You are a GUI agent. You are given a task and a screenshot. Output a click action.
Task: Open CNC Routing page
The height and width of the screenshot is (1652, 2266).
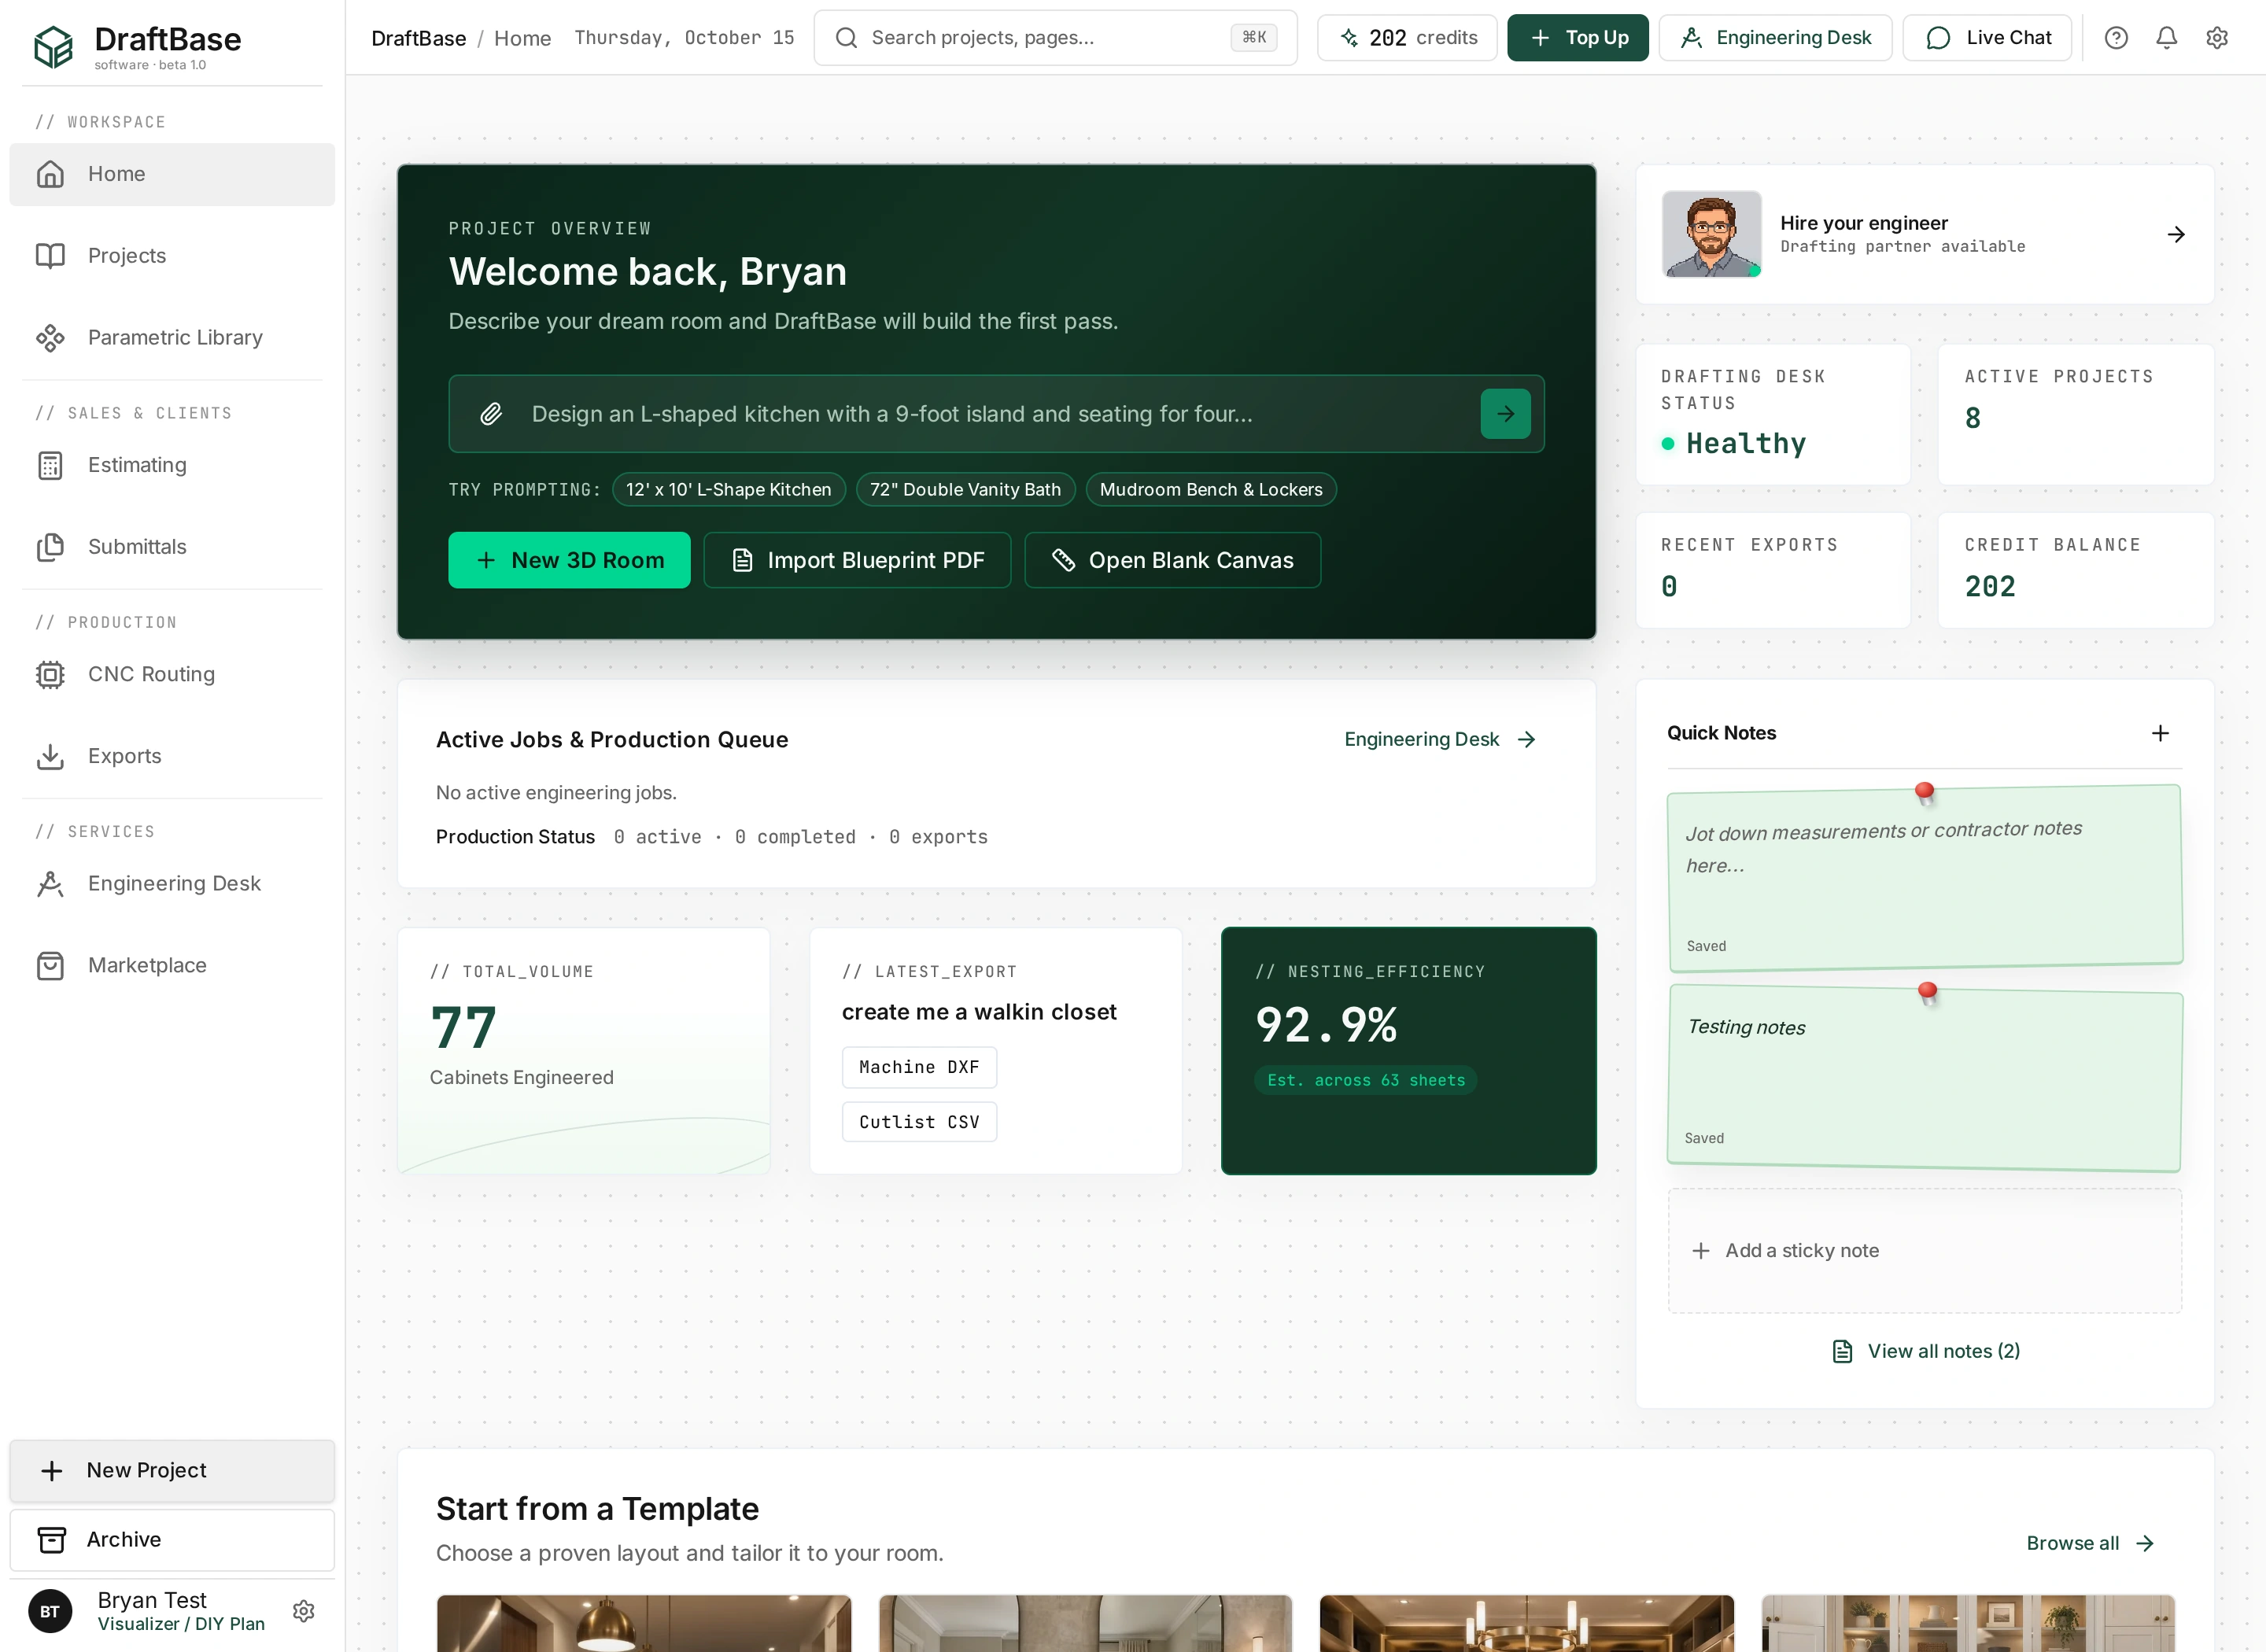pos(172,674)
